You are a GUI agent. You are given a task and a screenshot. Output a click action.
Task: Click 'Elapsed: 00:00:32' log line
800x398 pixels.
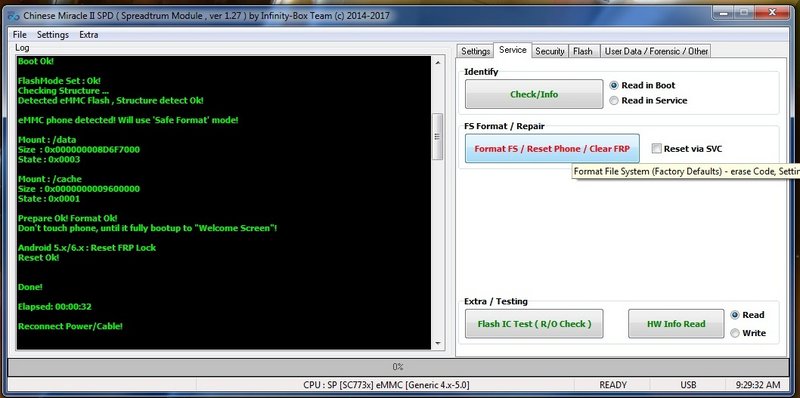[55, 307]
